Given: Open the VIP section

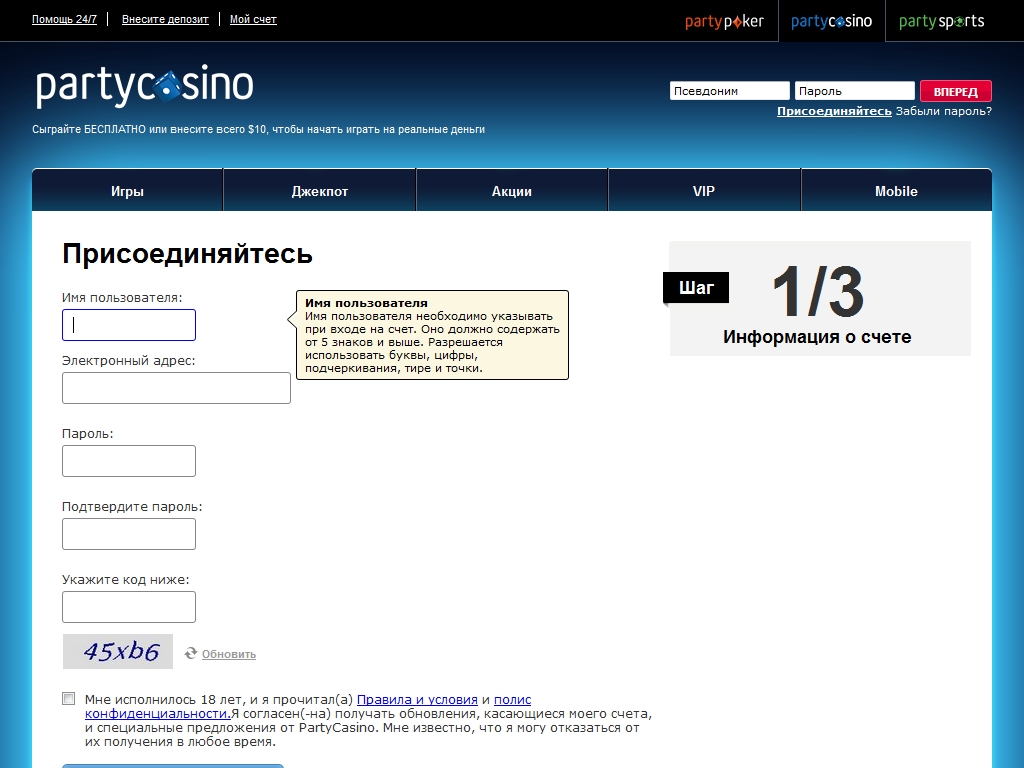Looking at the screenshot, I should 704,191.
